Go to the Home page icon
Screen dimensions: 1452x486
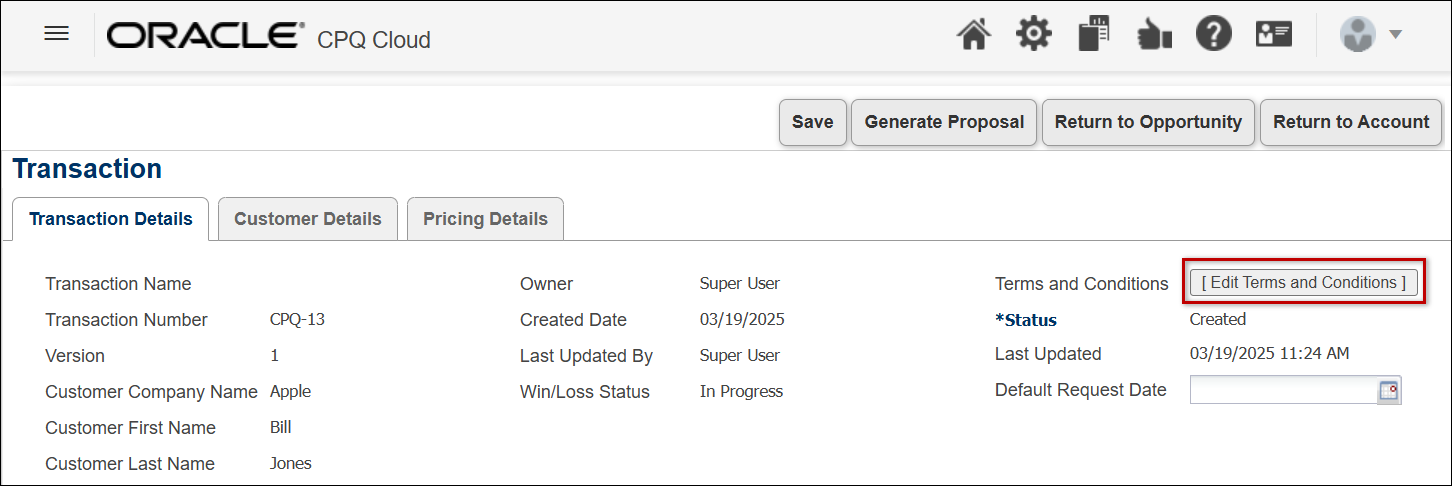click(974, 35)
